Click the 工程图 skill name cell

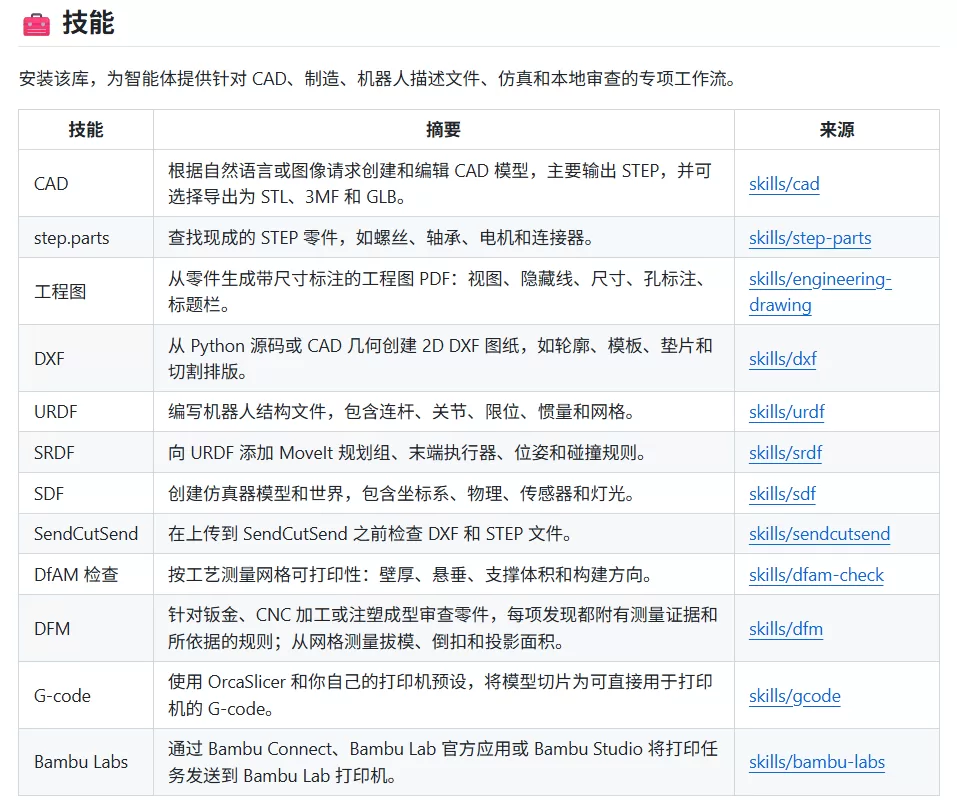tap(86, 291)
